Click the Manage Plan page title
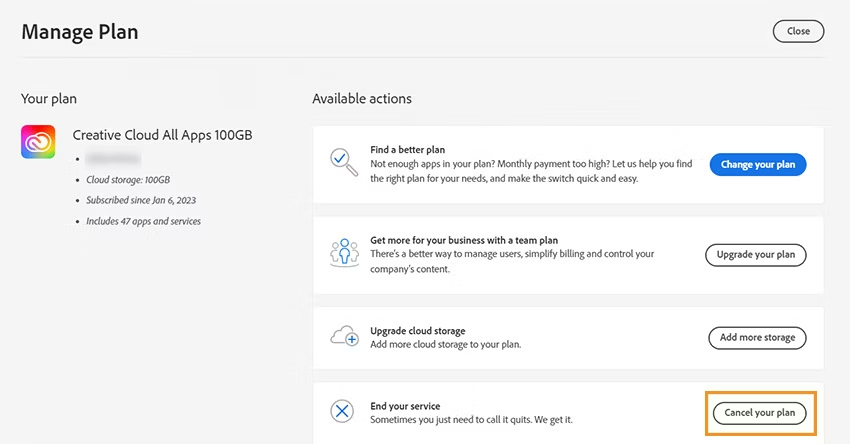 (80, 32)
